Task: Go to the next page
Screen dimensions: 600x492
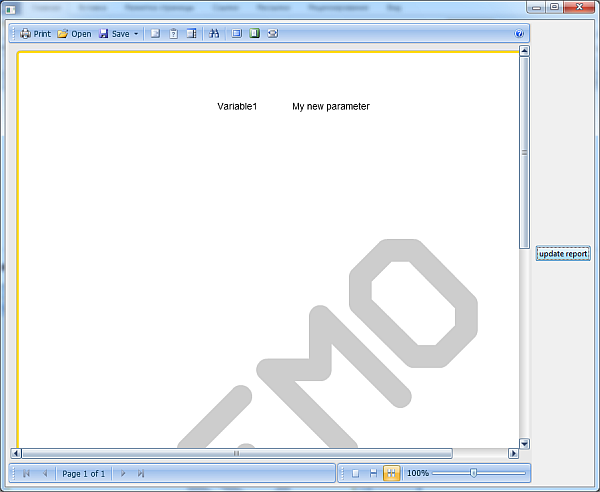Action: coord(123,473)
